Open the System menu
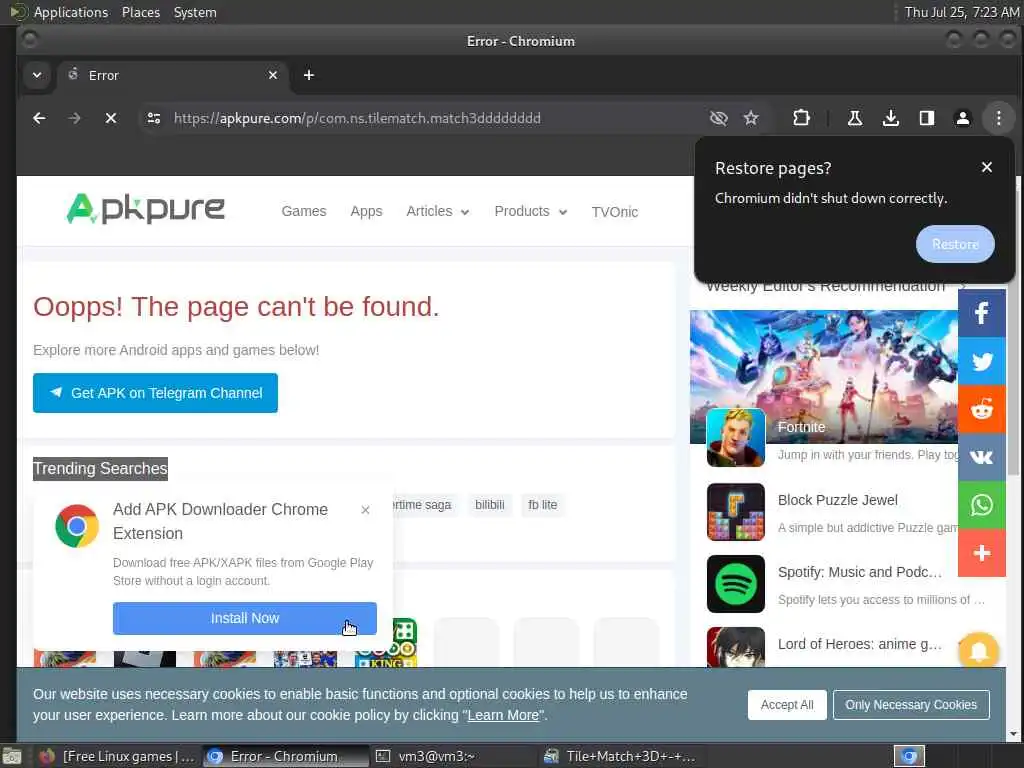The image size is (1024, 768). coord(195,12)
